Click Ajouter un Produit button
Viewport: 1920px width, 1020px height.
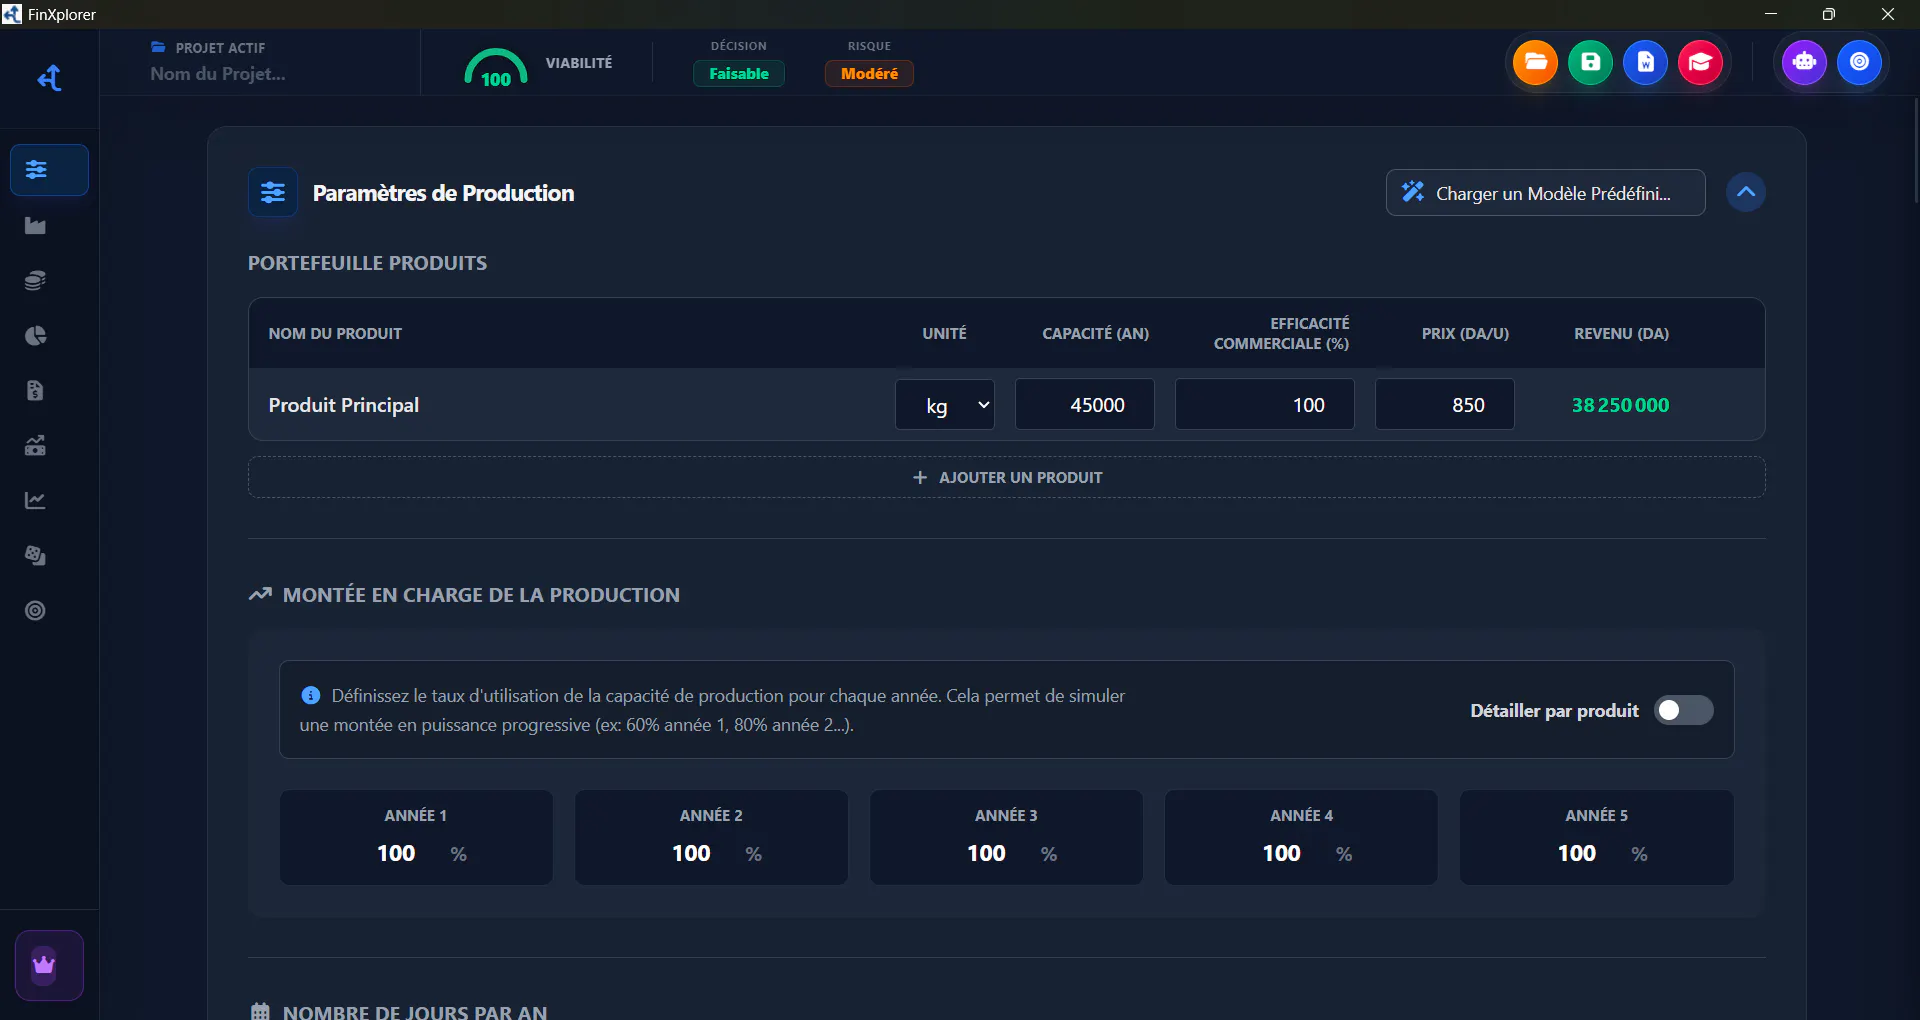point(1007,478)
